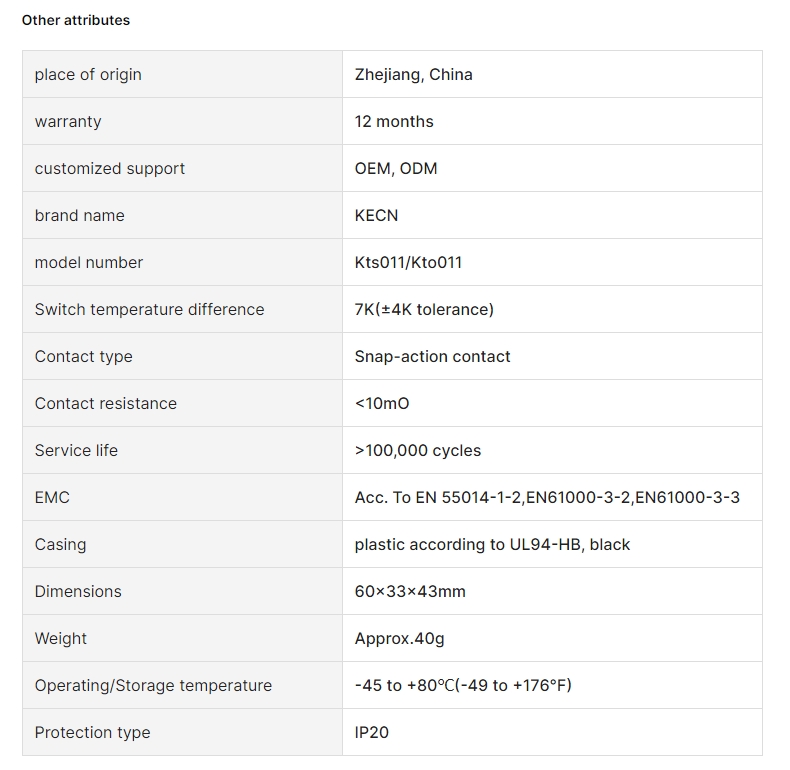Viewport: 790px width, 770px height.
Task: Select the 'Protection type' label cell
Action: [182, 732]
